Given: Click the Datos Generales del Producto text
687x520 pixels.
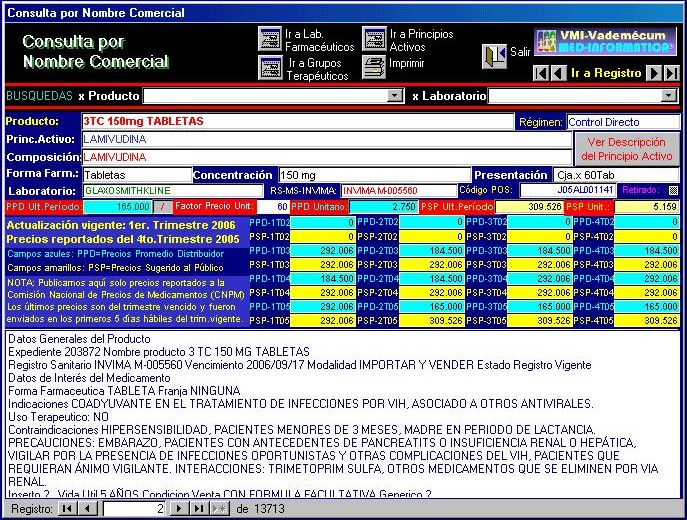Looking at the screenshot, I should pos(79,339).
